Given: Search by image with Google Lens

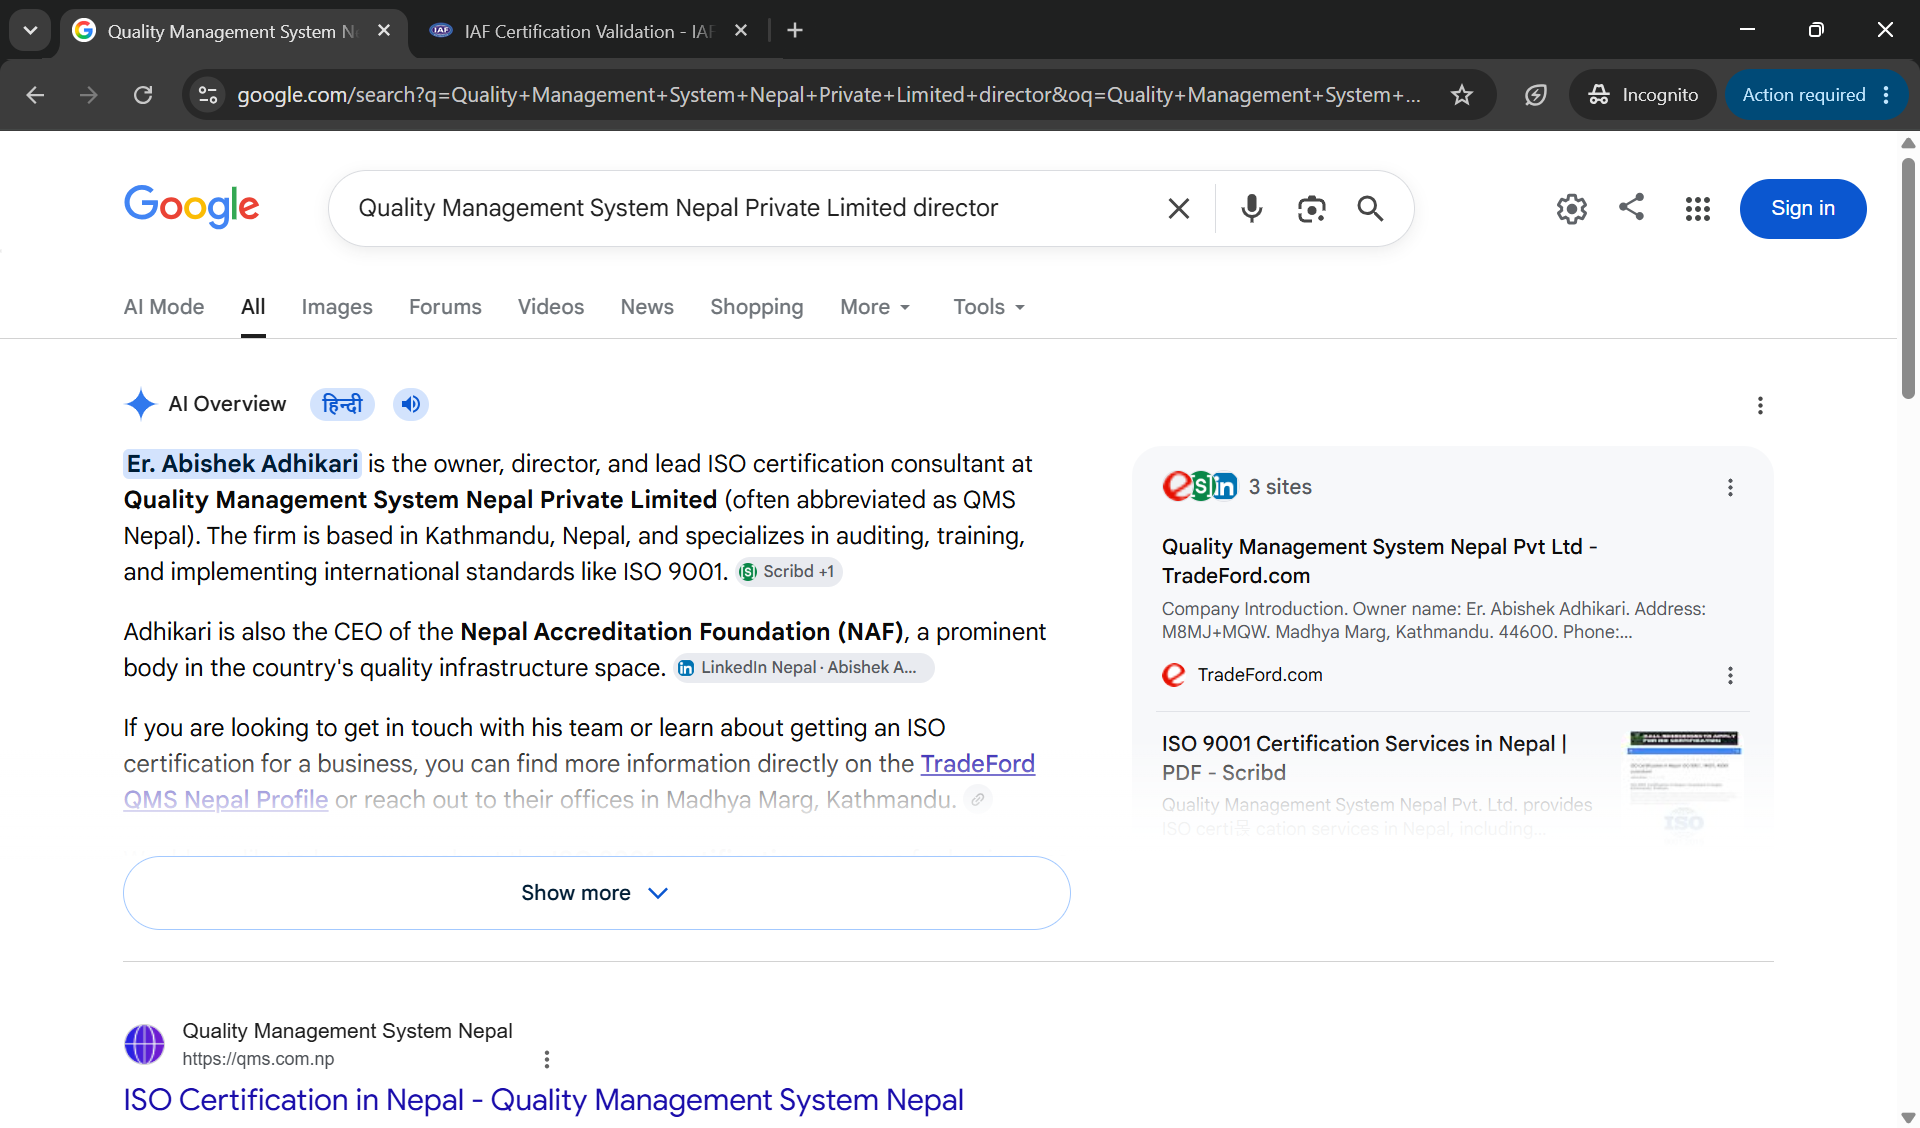Looking at the screenshot, I should 1311,208.
